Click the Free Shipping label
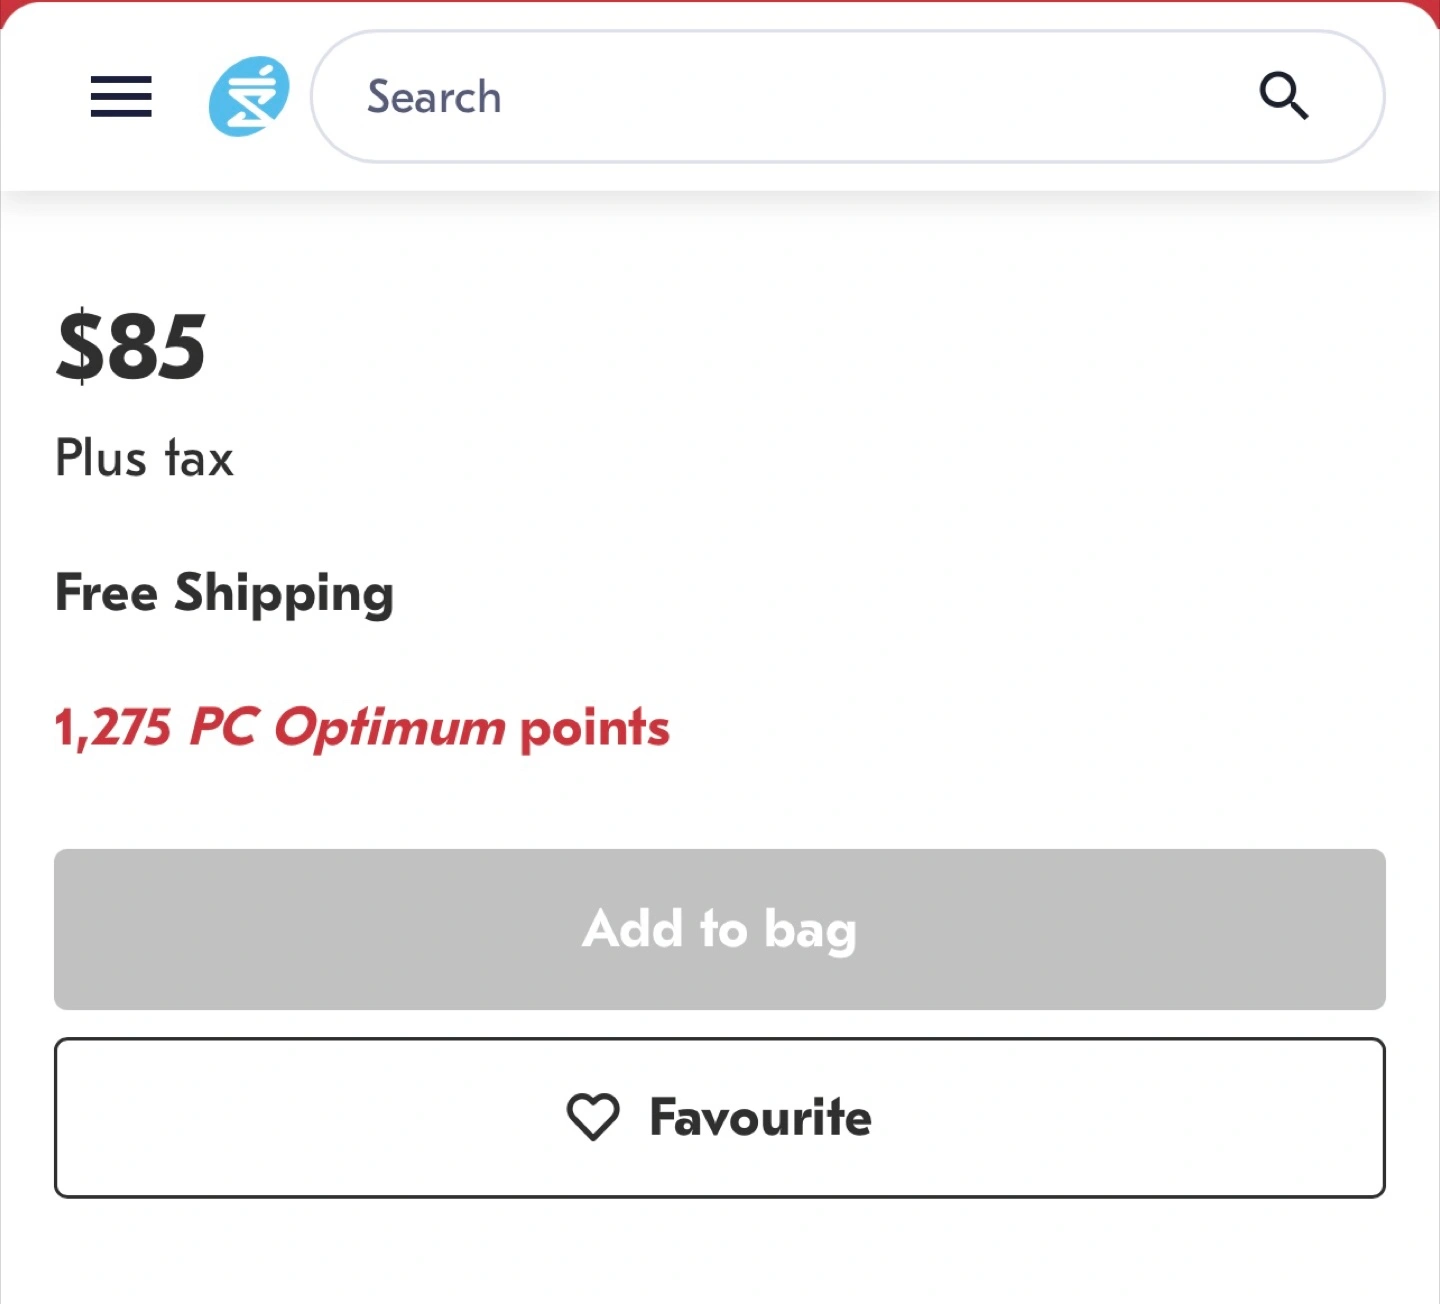 coord(225,593)
